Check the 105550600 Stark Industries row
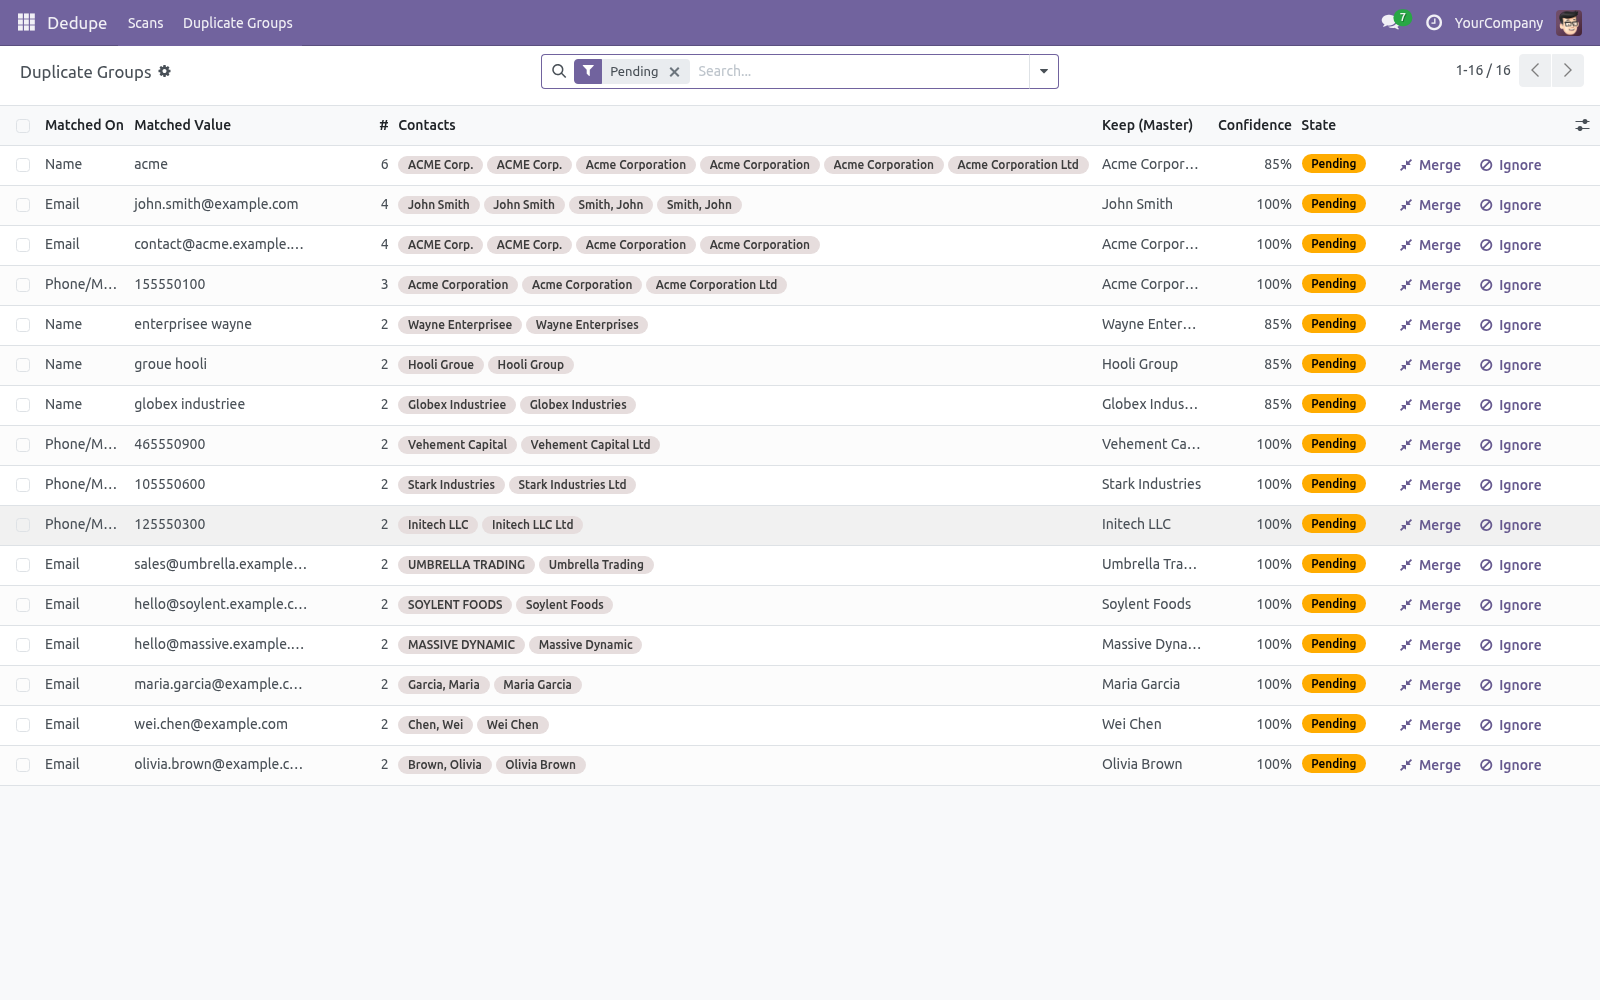1600x1000 pixels. (x=23, y=485)
